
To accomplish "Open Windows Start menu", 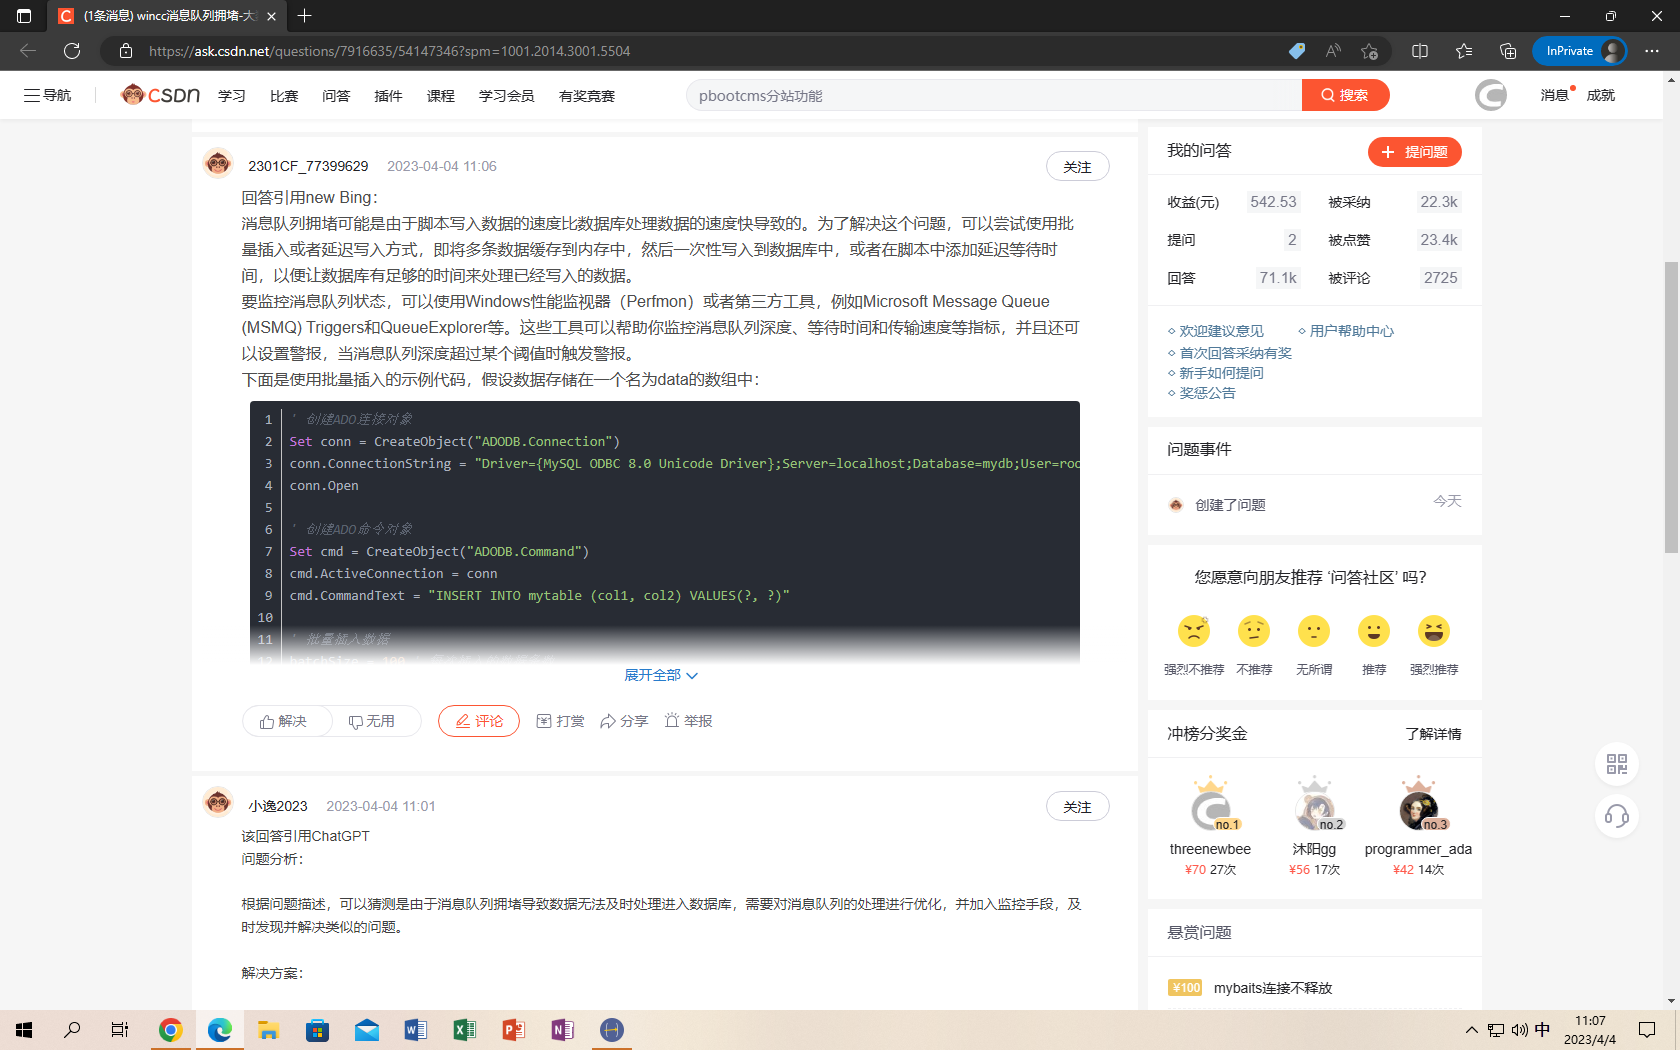I will tap(24, 1030).
